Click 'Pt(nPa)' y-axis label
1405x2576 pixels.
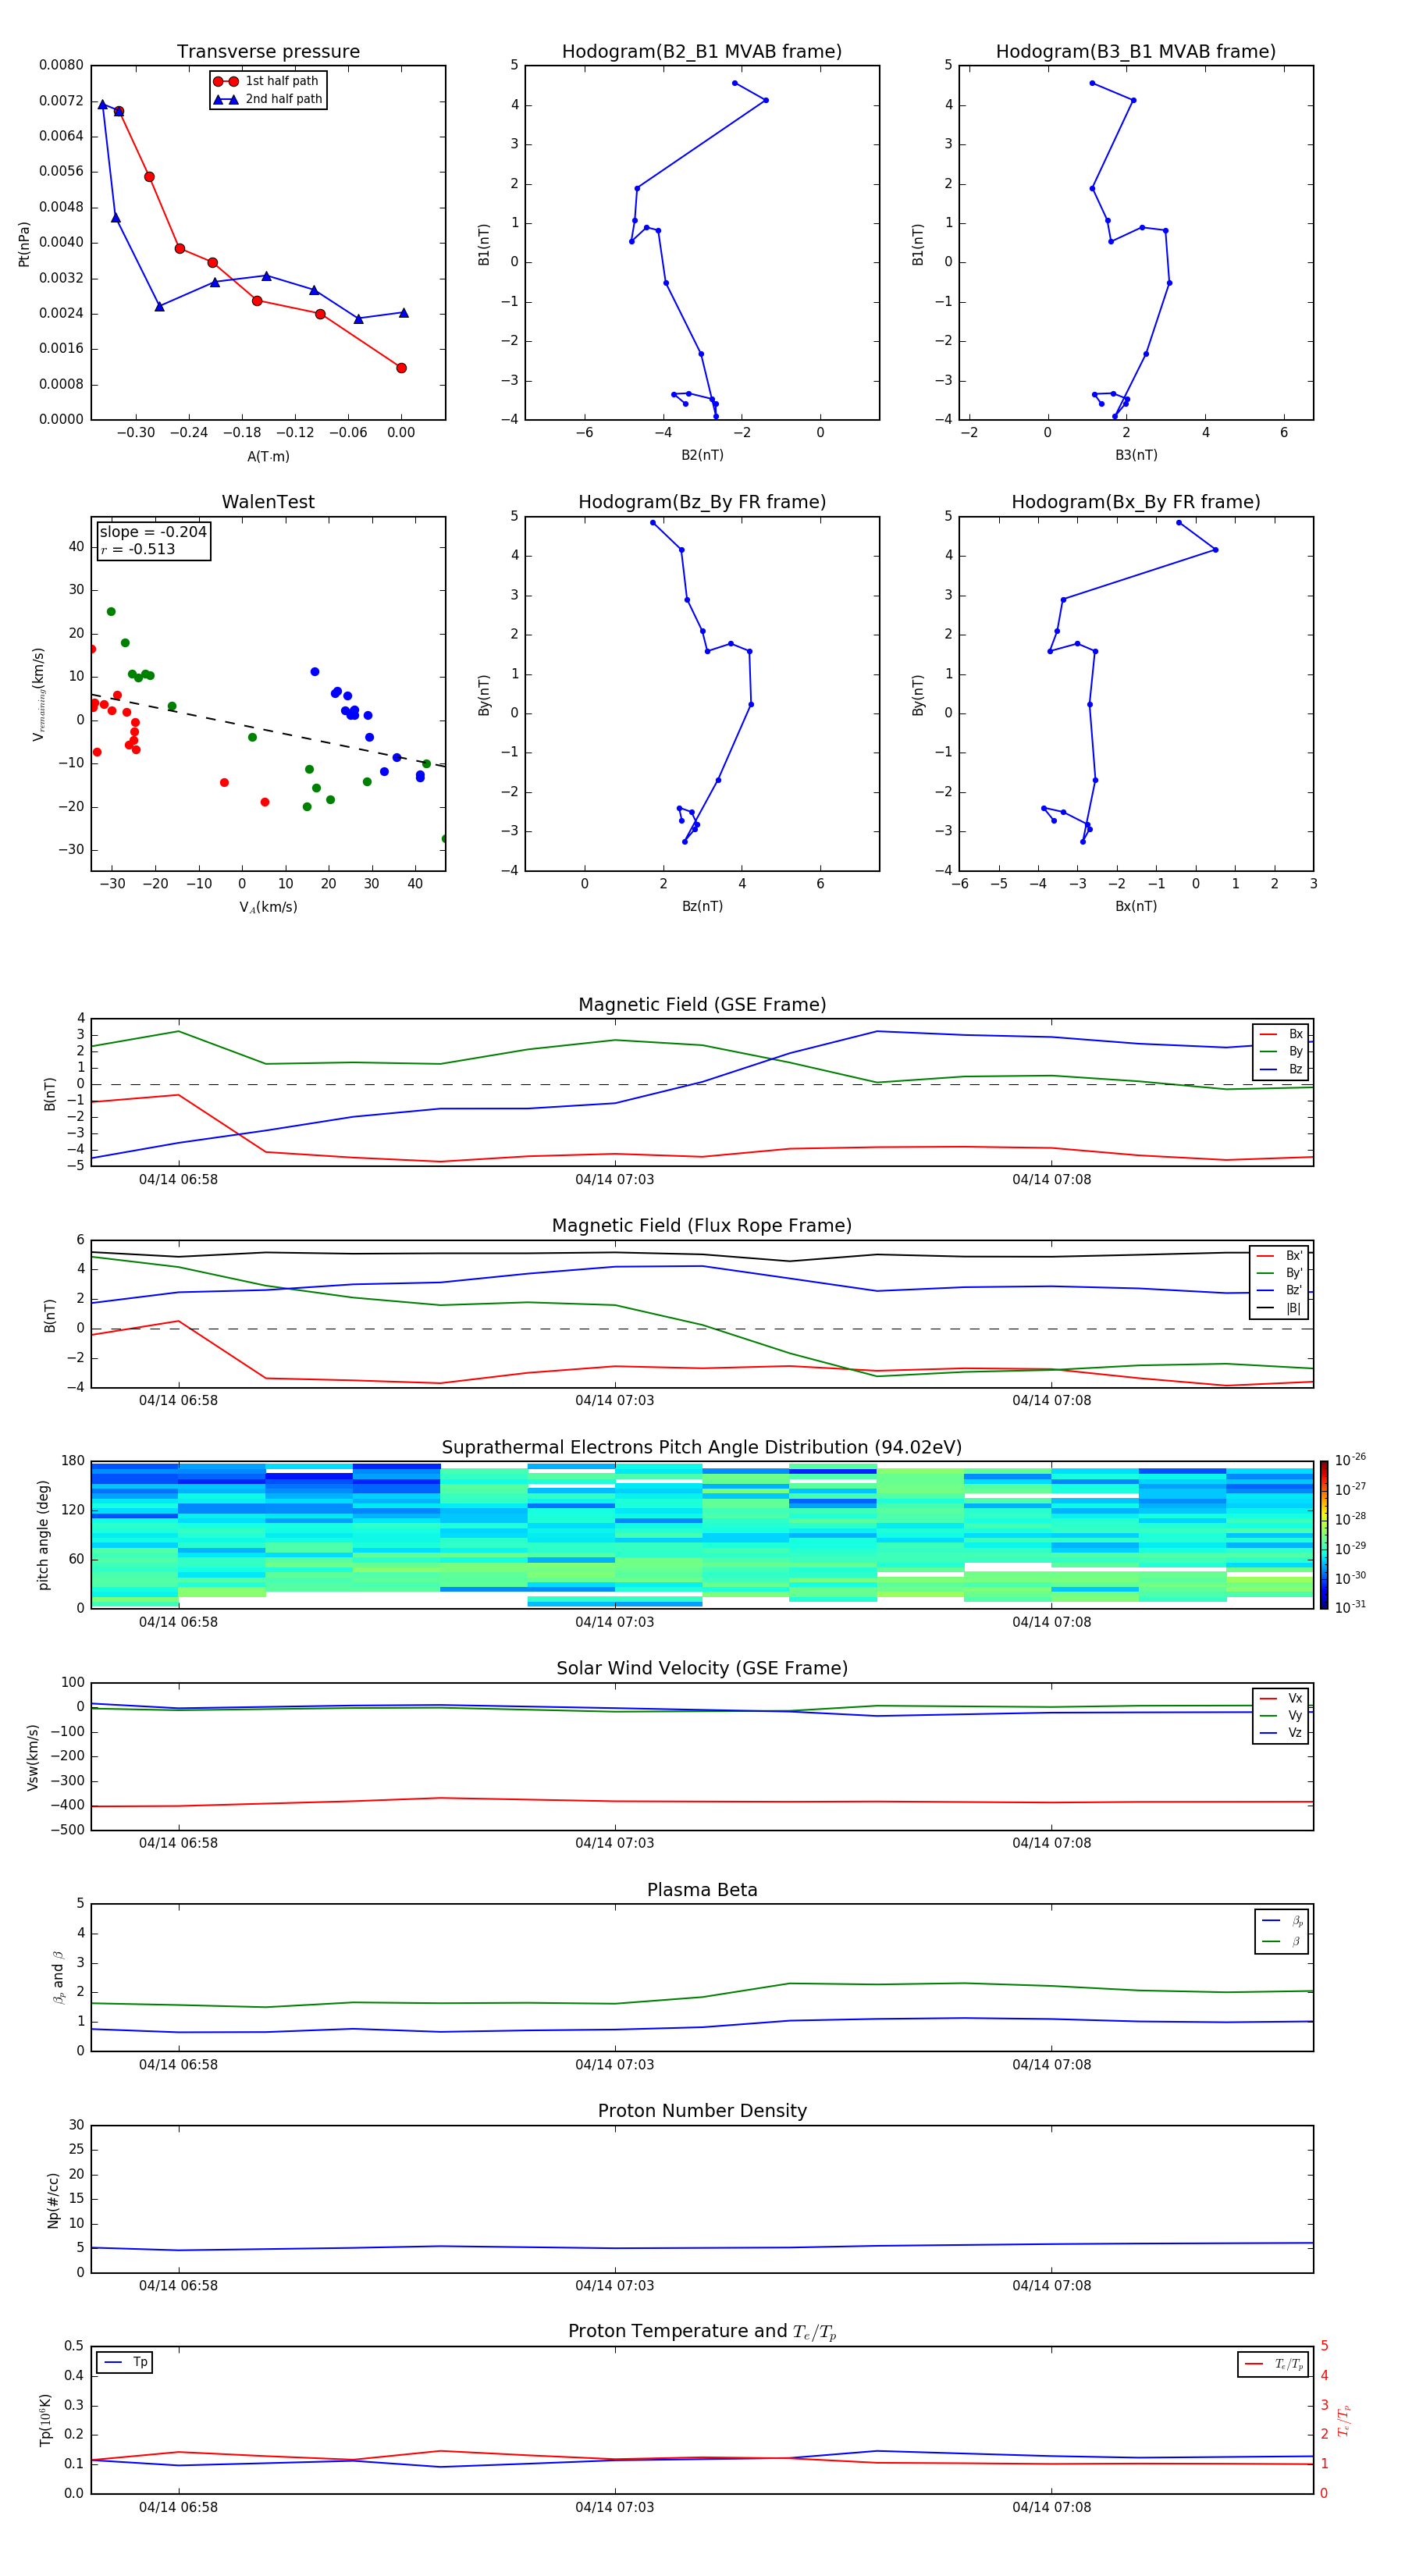coord(24,244)
